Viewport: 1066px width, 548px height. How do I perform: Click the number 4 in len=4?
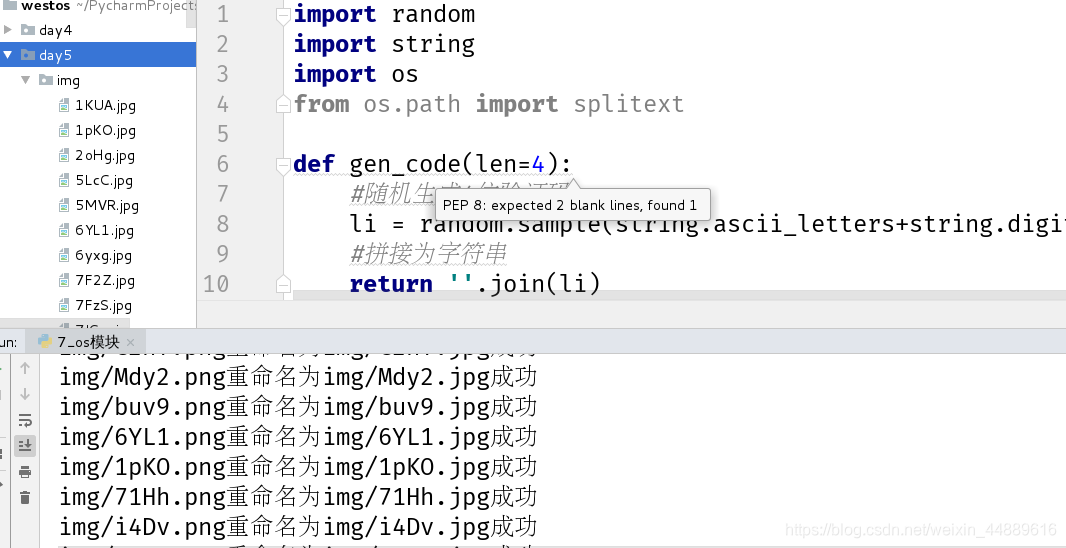tap(538, 164)
